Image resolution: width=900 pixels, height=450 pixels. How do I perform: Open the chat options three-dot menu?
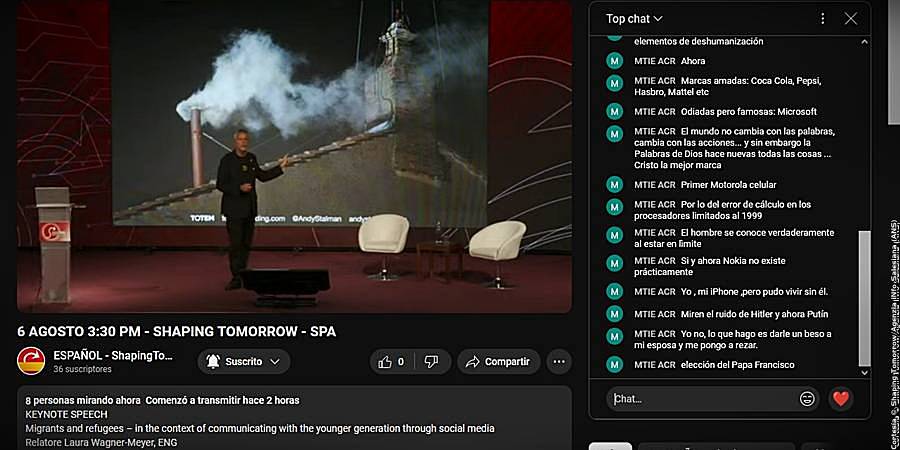click(822, 19)
